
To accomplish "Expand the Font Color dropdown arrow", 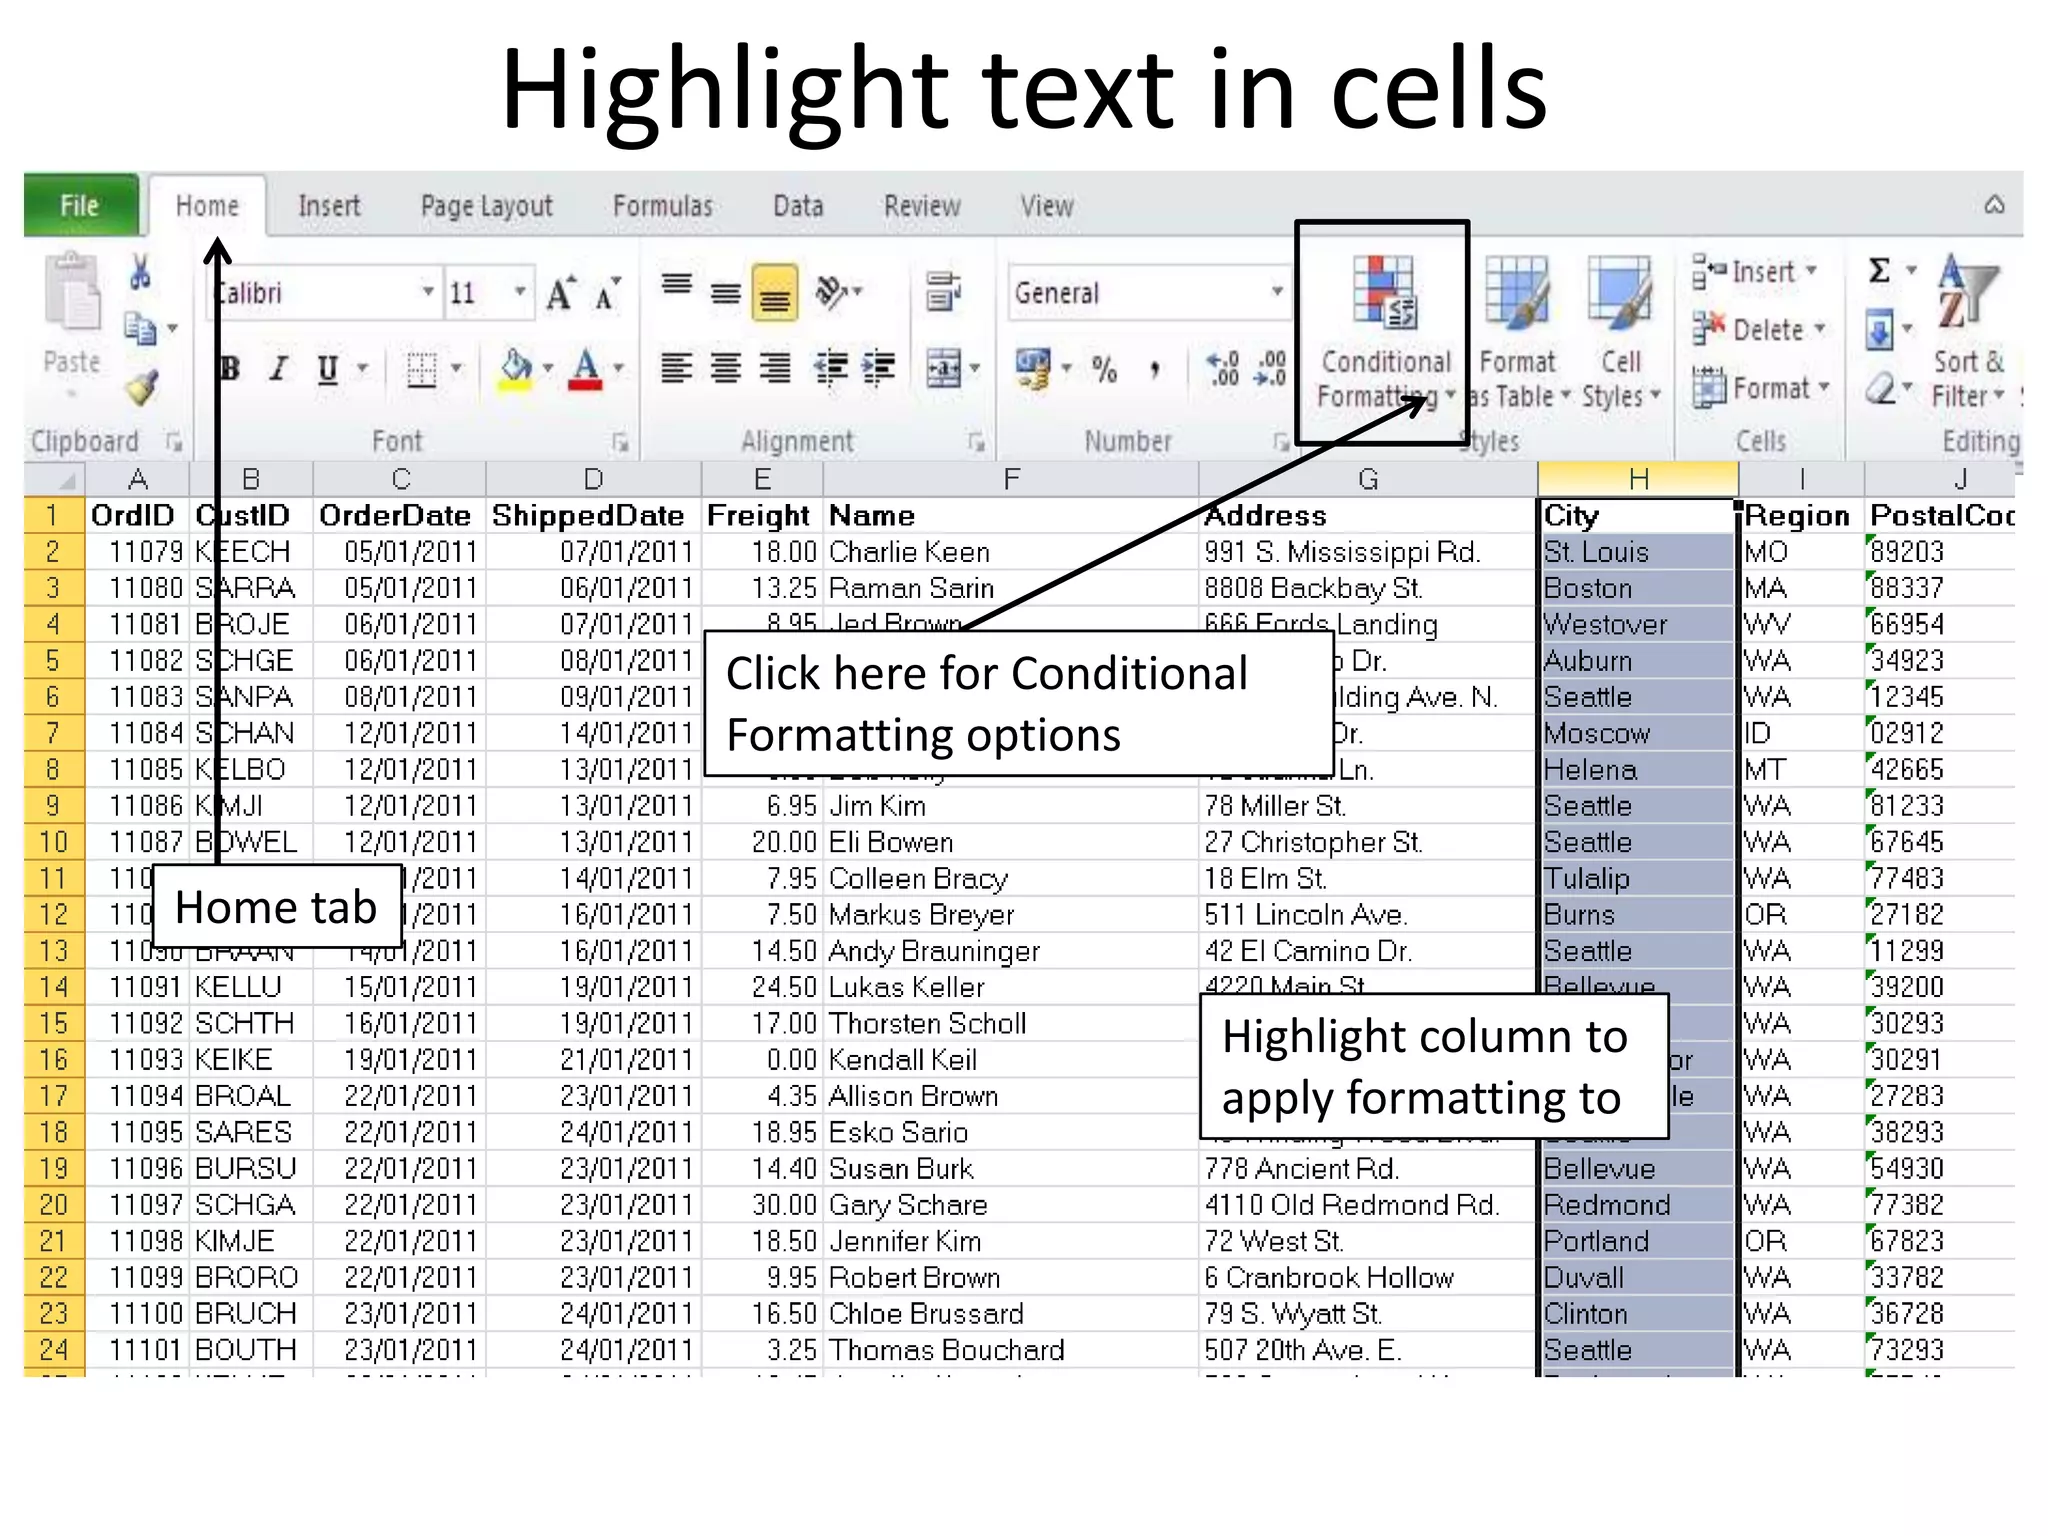I will tap(619, 369).
